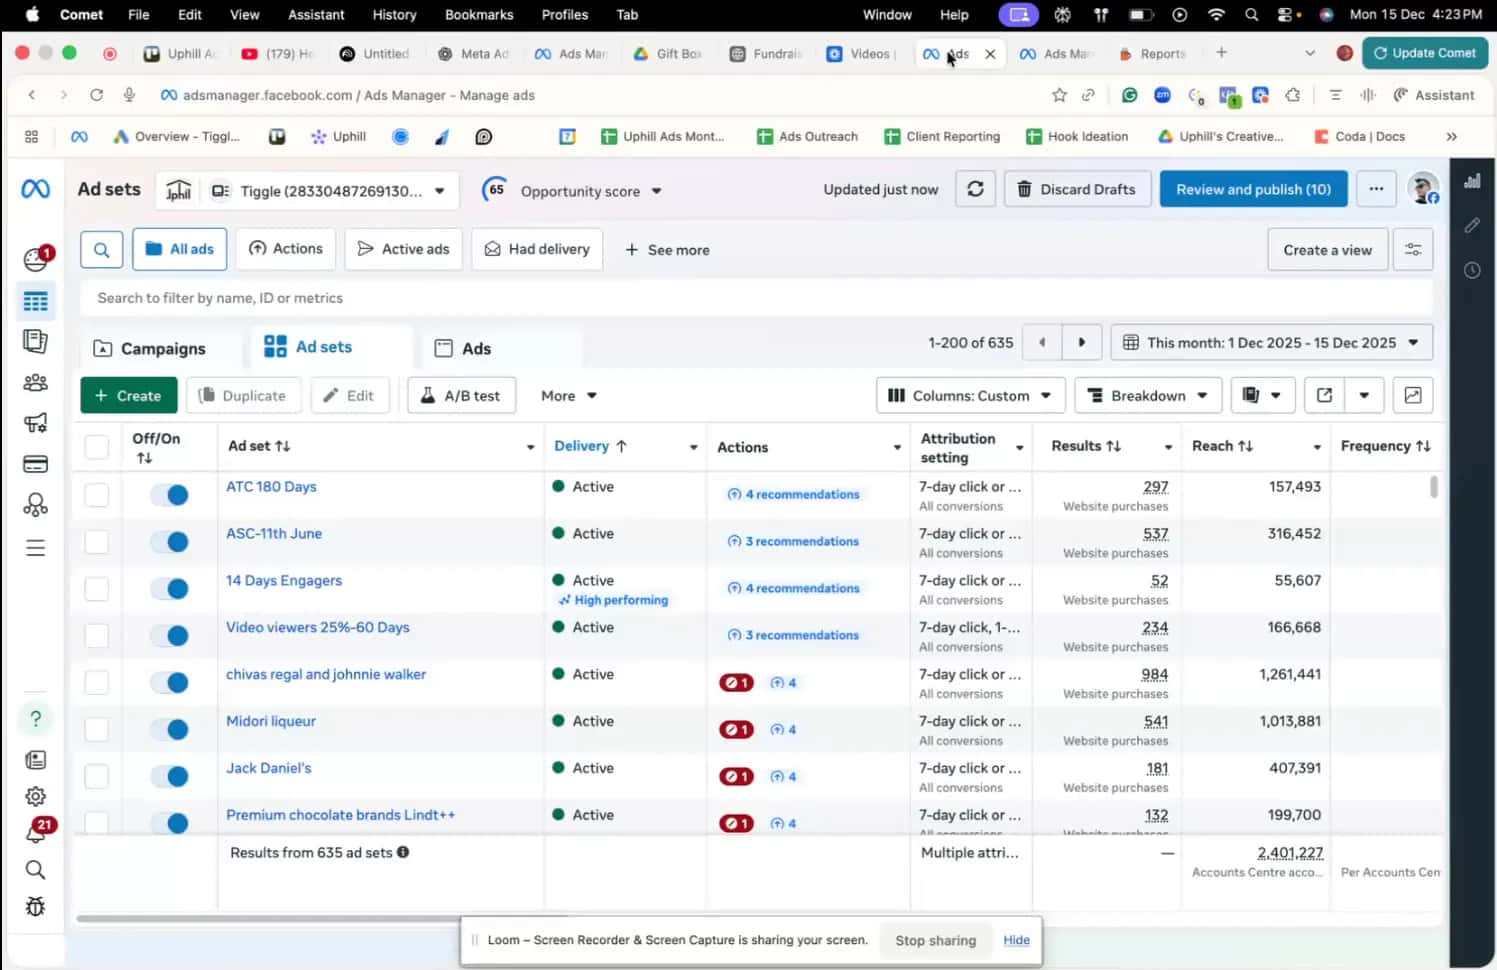Open the Audiences people icon in left sidebar
This screenshot has width=1497, height=970.
tap(36, 383)
